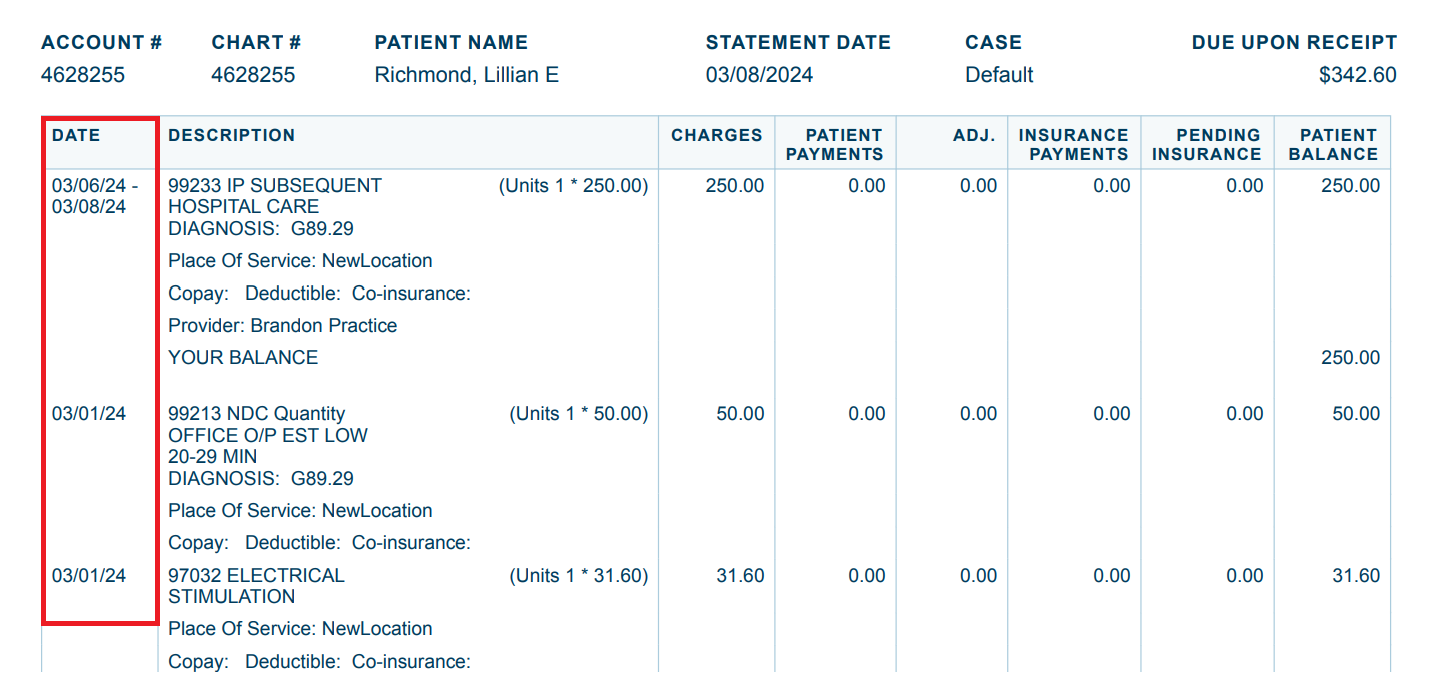Select the PENDING INSURANCE column header
This screenshot has width=1431, height=682.
(1206, 144)
